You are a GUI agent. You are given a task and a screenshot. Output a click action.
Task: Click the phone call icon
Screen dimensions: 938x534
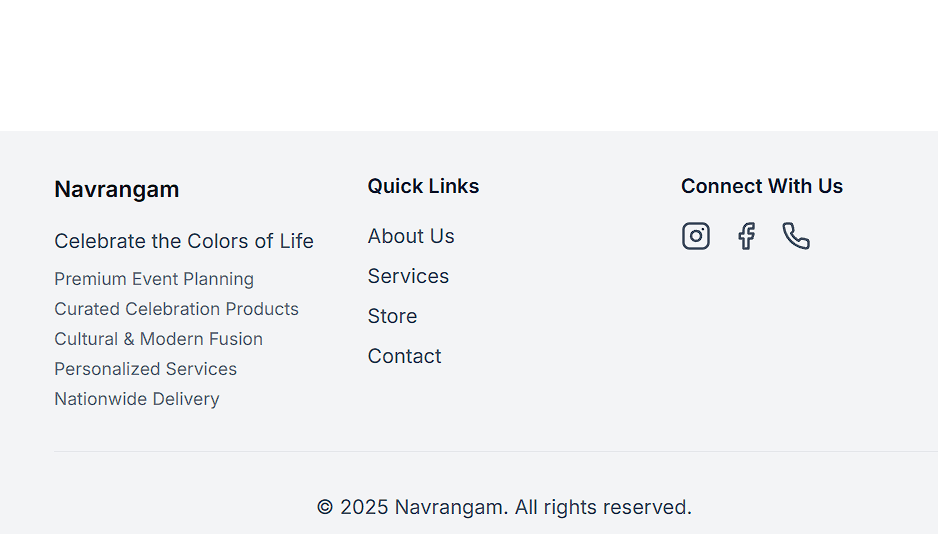point(796,236)
